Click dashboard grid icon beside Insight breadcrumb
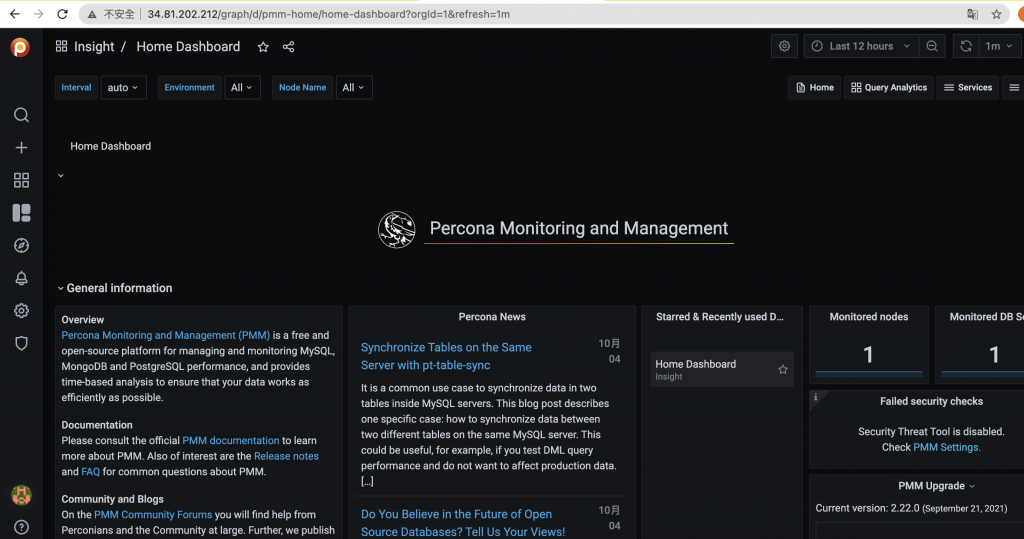Image resolution: width=1024 pixels, height=539 pixels. tap(61, 46)
